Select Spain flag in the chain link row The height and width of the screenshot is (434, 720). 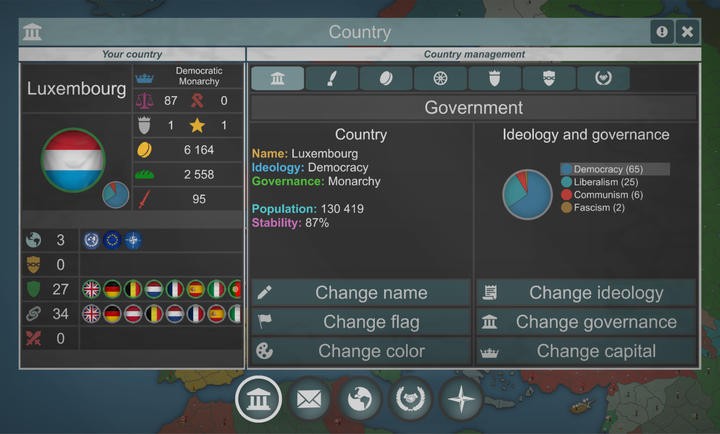point(216,314)
